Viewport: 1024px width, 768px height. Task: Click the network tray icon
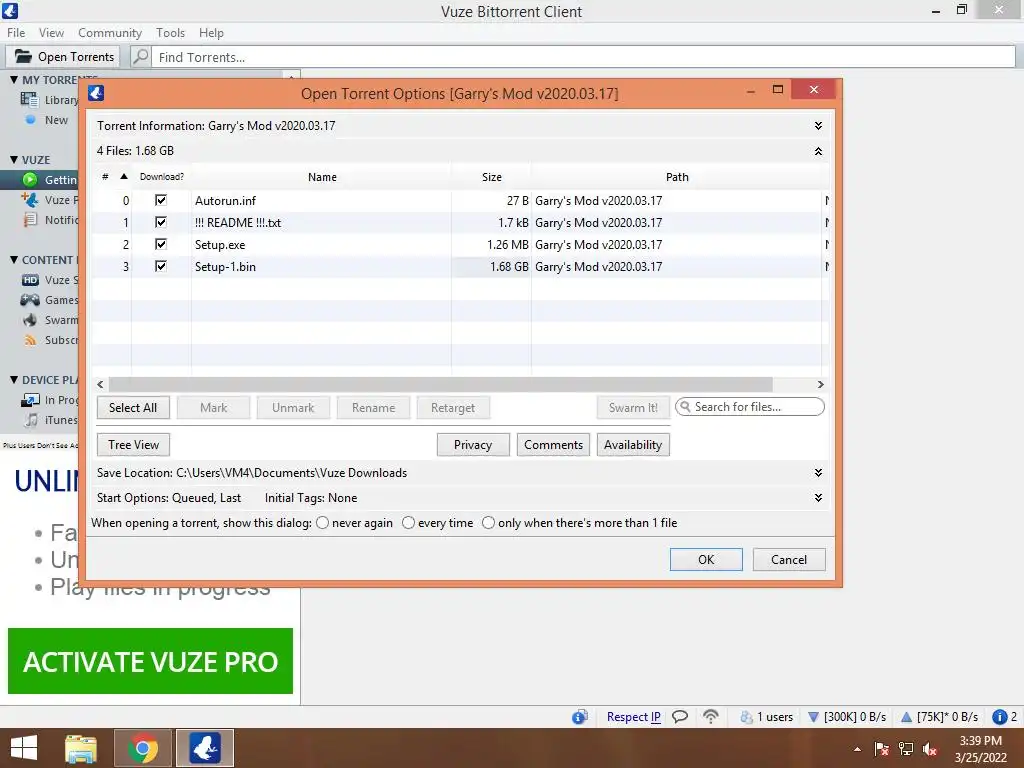coord(906,749)
